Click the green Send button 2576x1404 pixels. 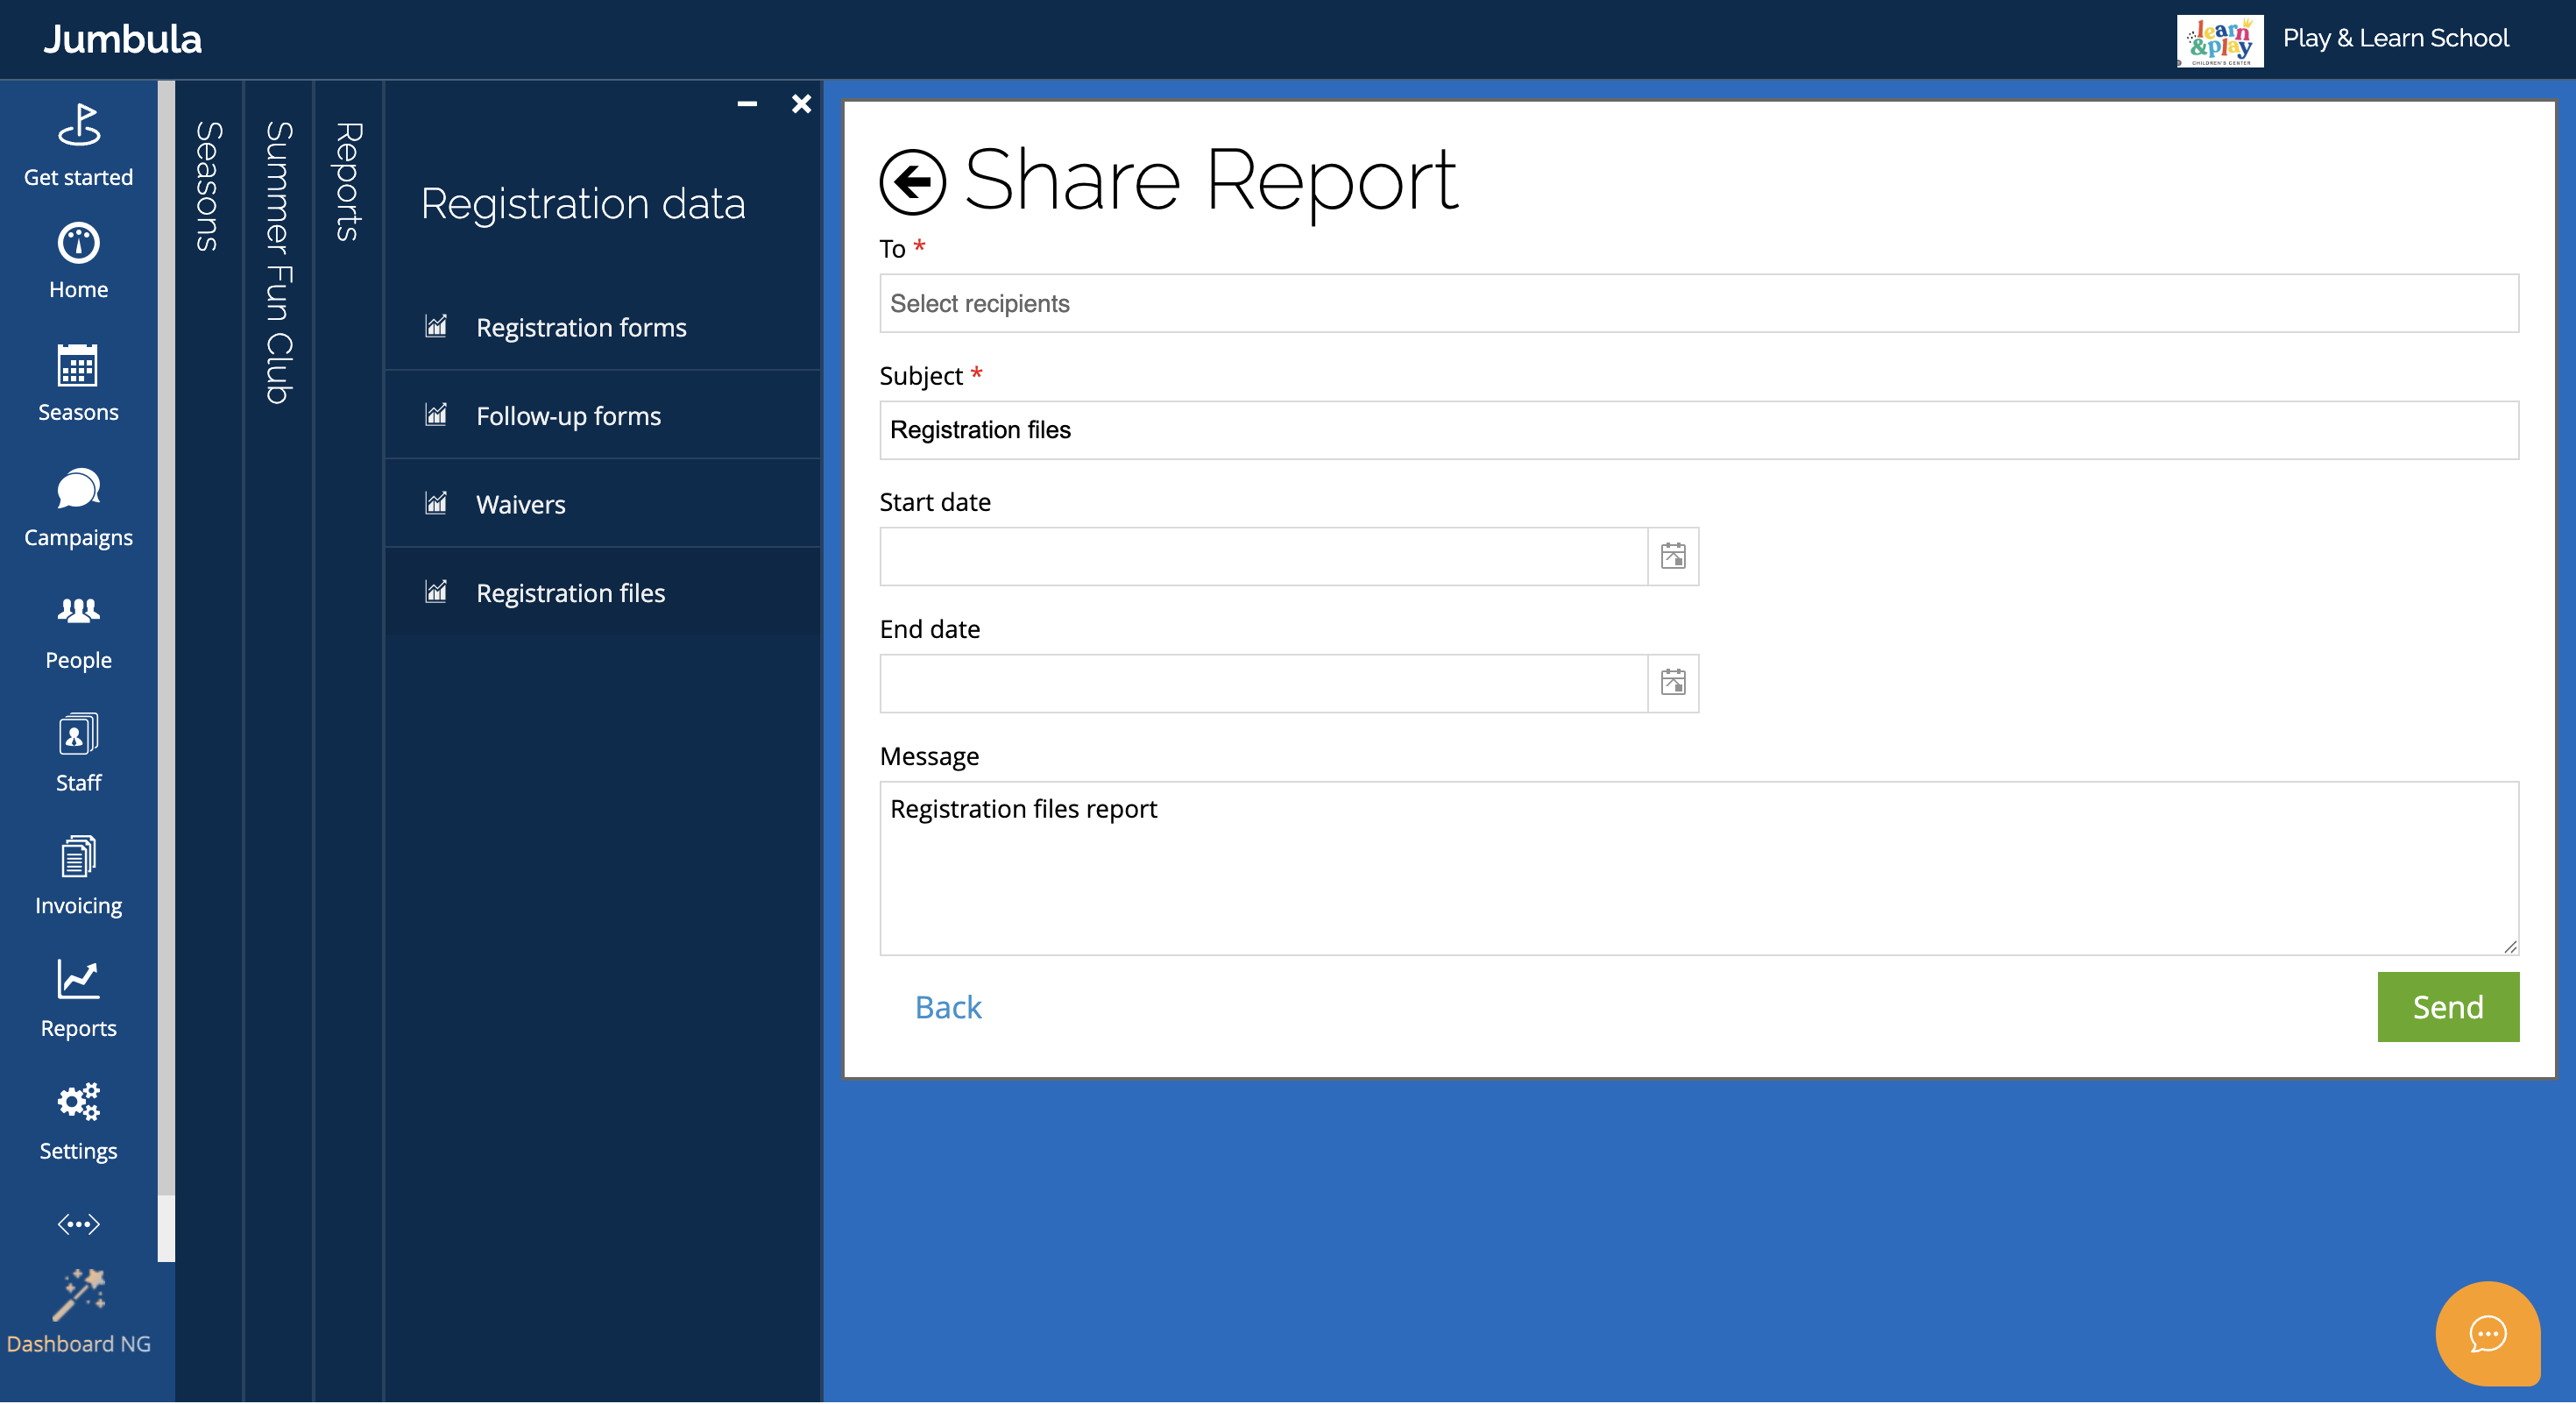[x=2447, y=1007]
